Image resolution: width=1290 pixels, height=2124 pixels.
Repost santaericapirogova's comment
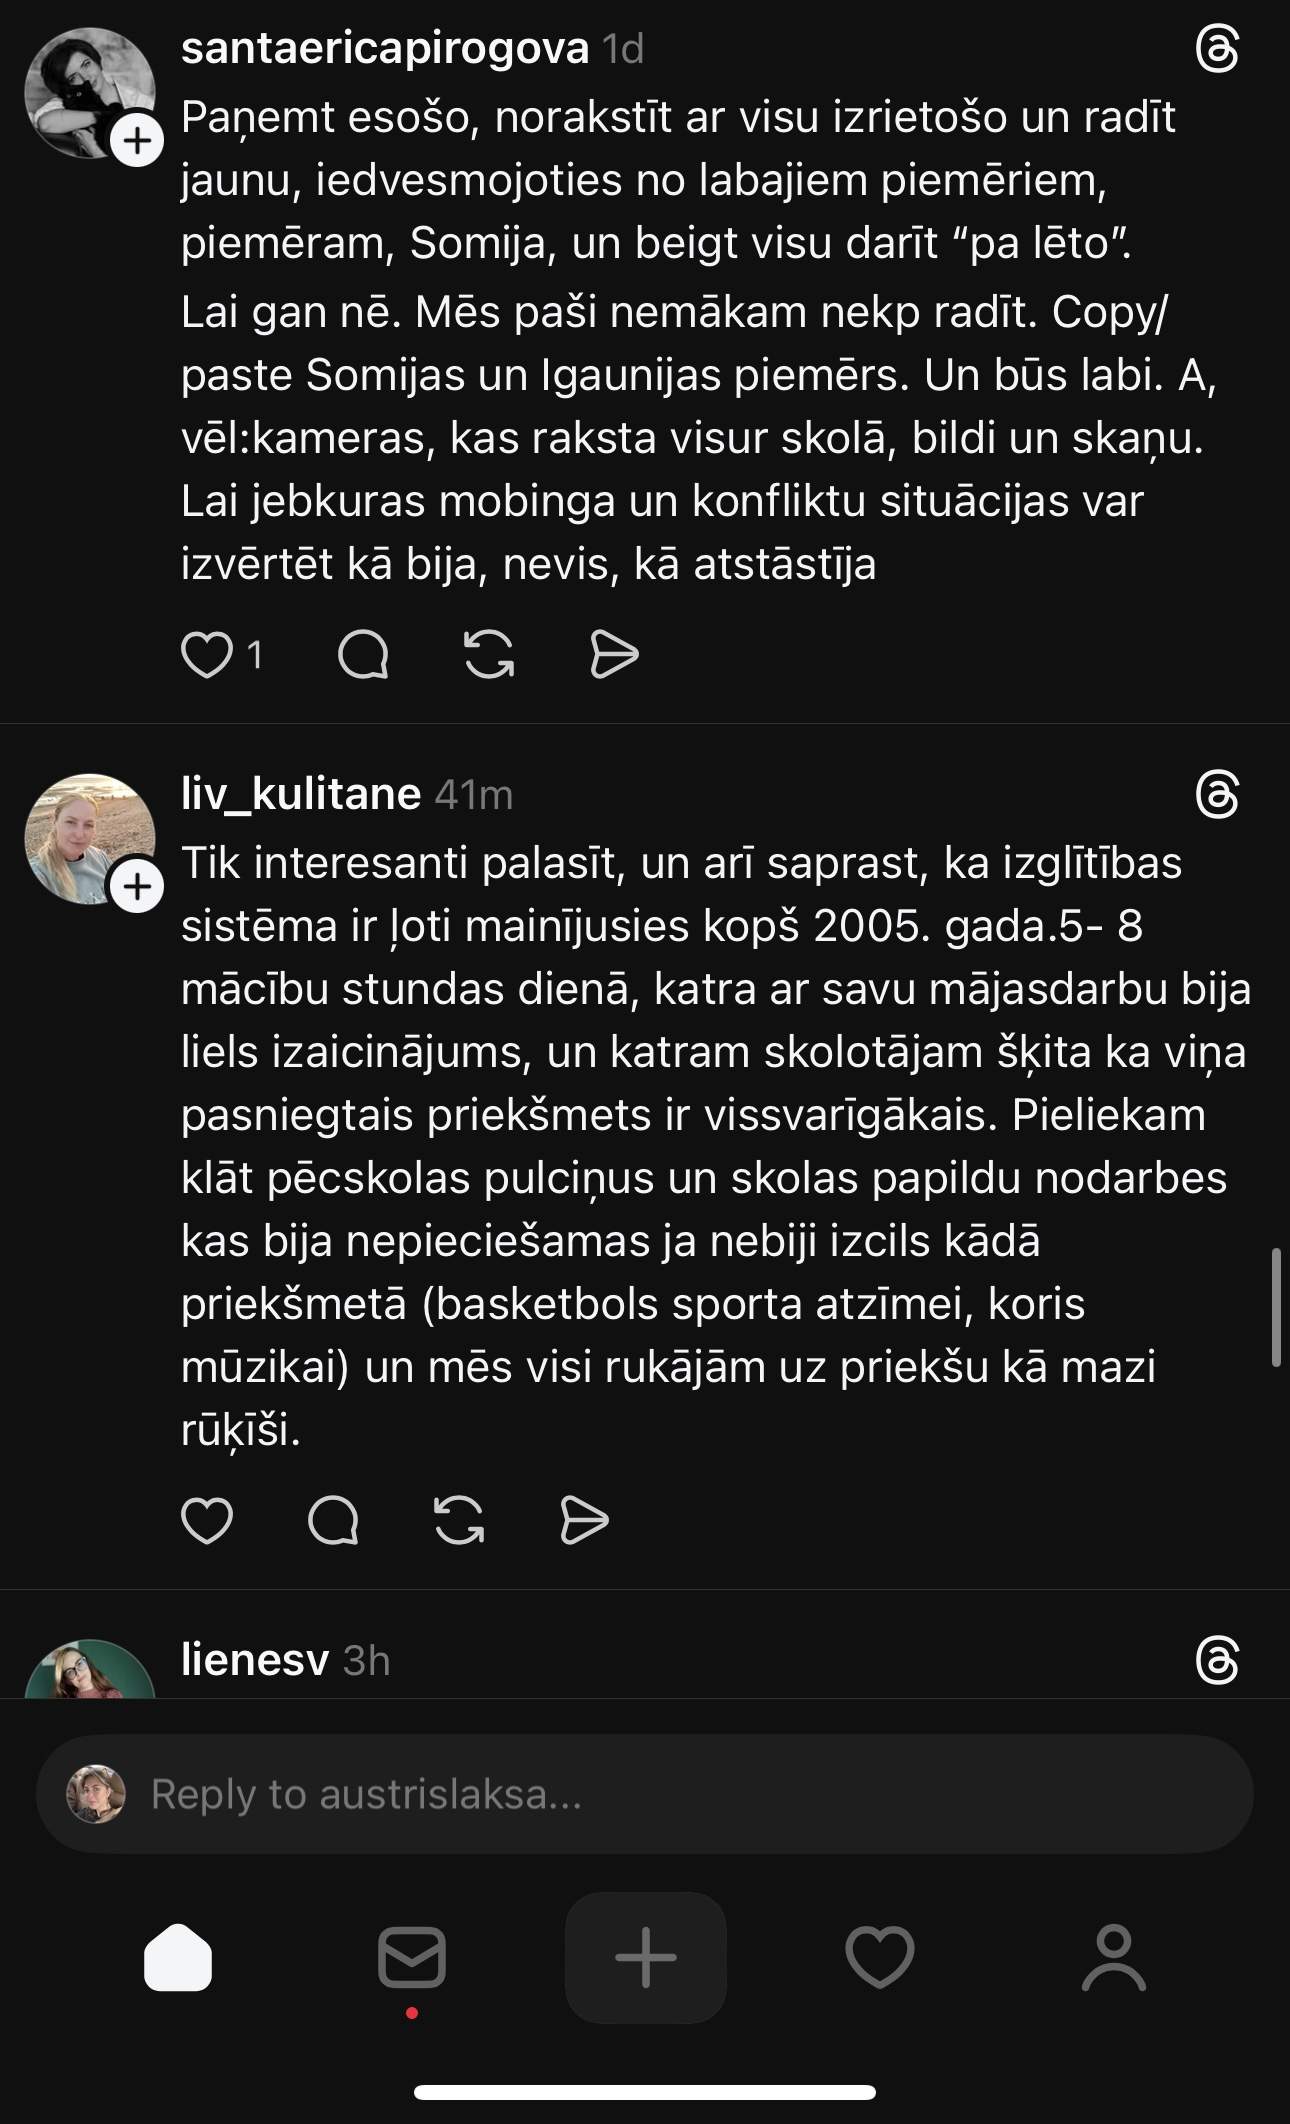[489, 655]
